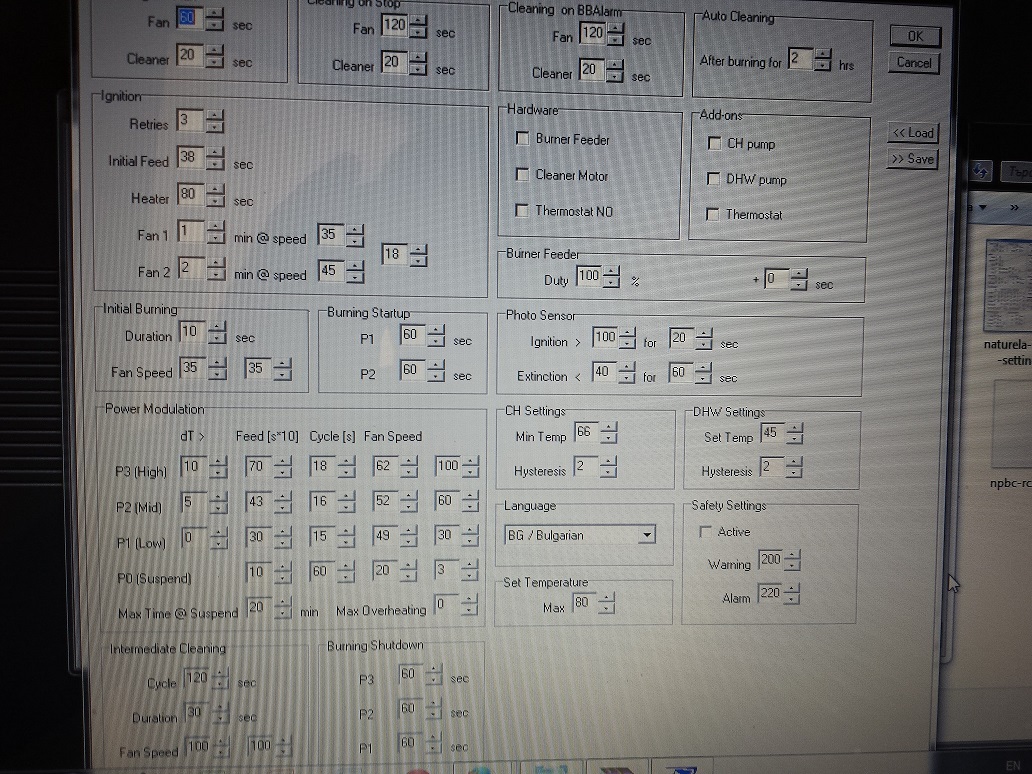Toggle the DHW pump checkbox
This screenshot has width=1032, height=774.
(x=714, y=180)
